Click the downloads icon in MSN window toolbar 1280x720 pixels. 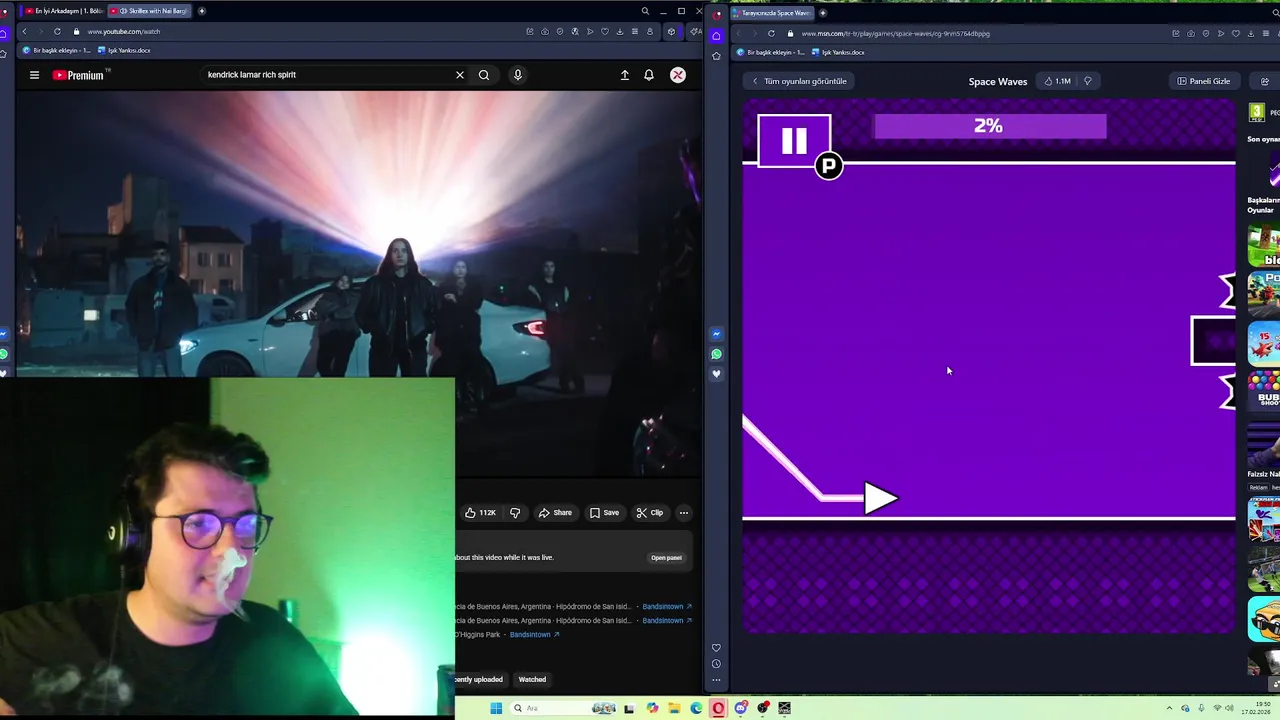coord(1251,33)
